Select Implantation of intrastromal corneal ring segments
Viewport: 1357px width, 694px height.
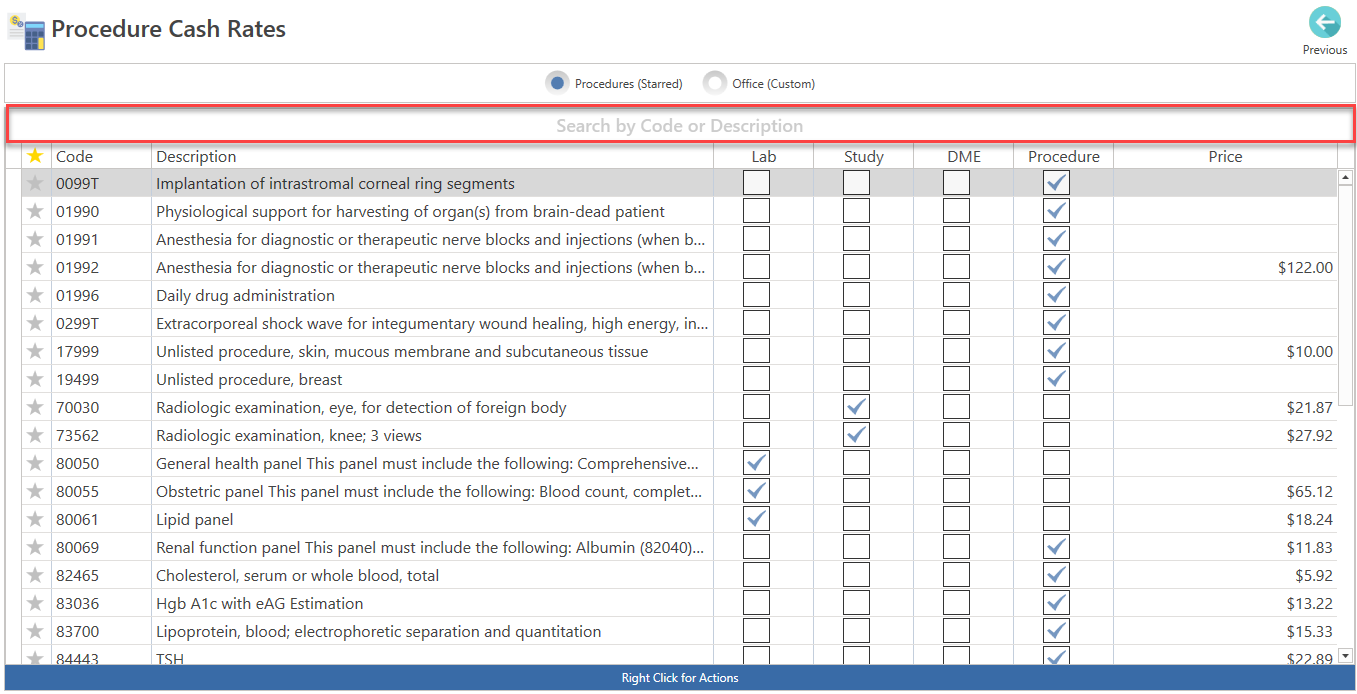[x=336, y=183]
